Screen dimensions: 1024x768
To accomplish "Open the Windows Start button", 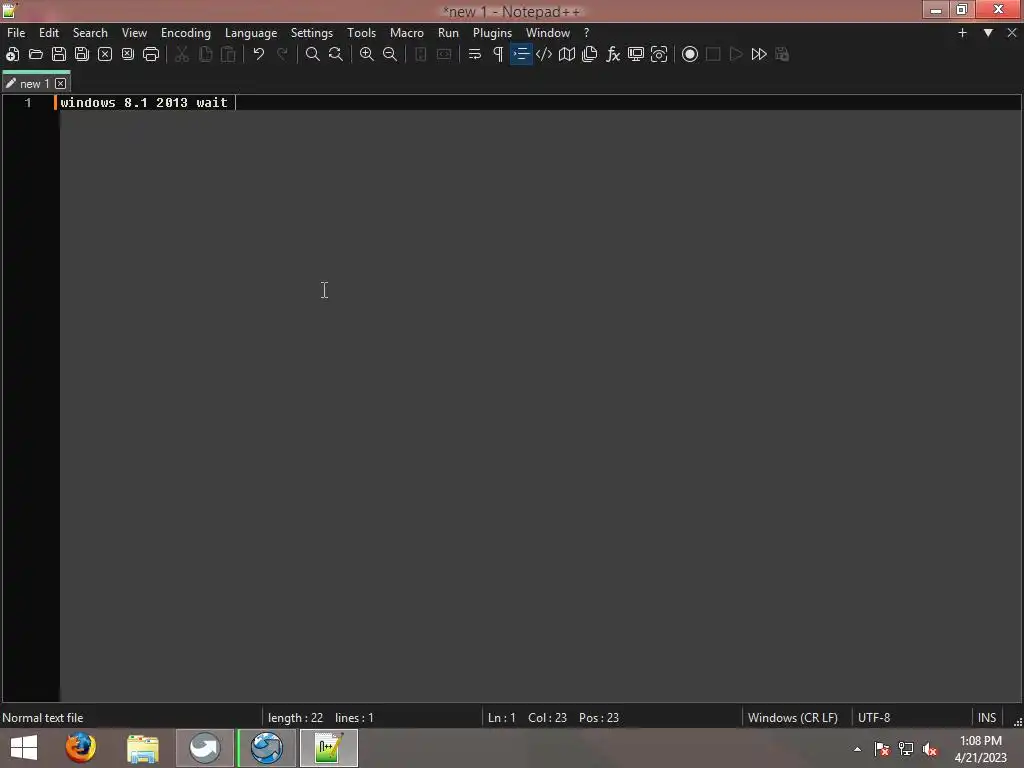I will coord(24,748).
